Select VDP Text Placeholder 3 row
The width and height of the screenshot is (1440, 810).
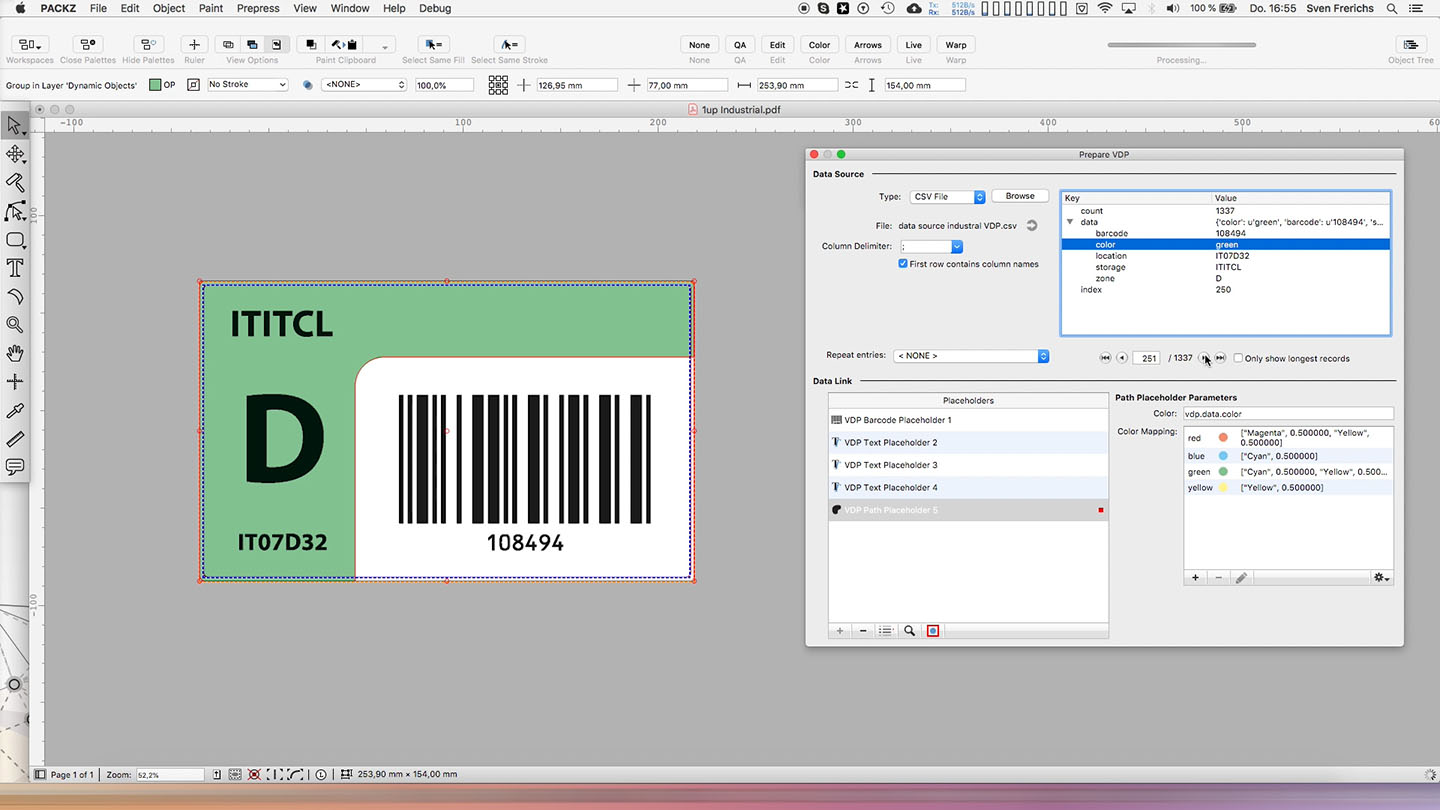click(x=968, y=465)
